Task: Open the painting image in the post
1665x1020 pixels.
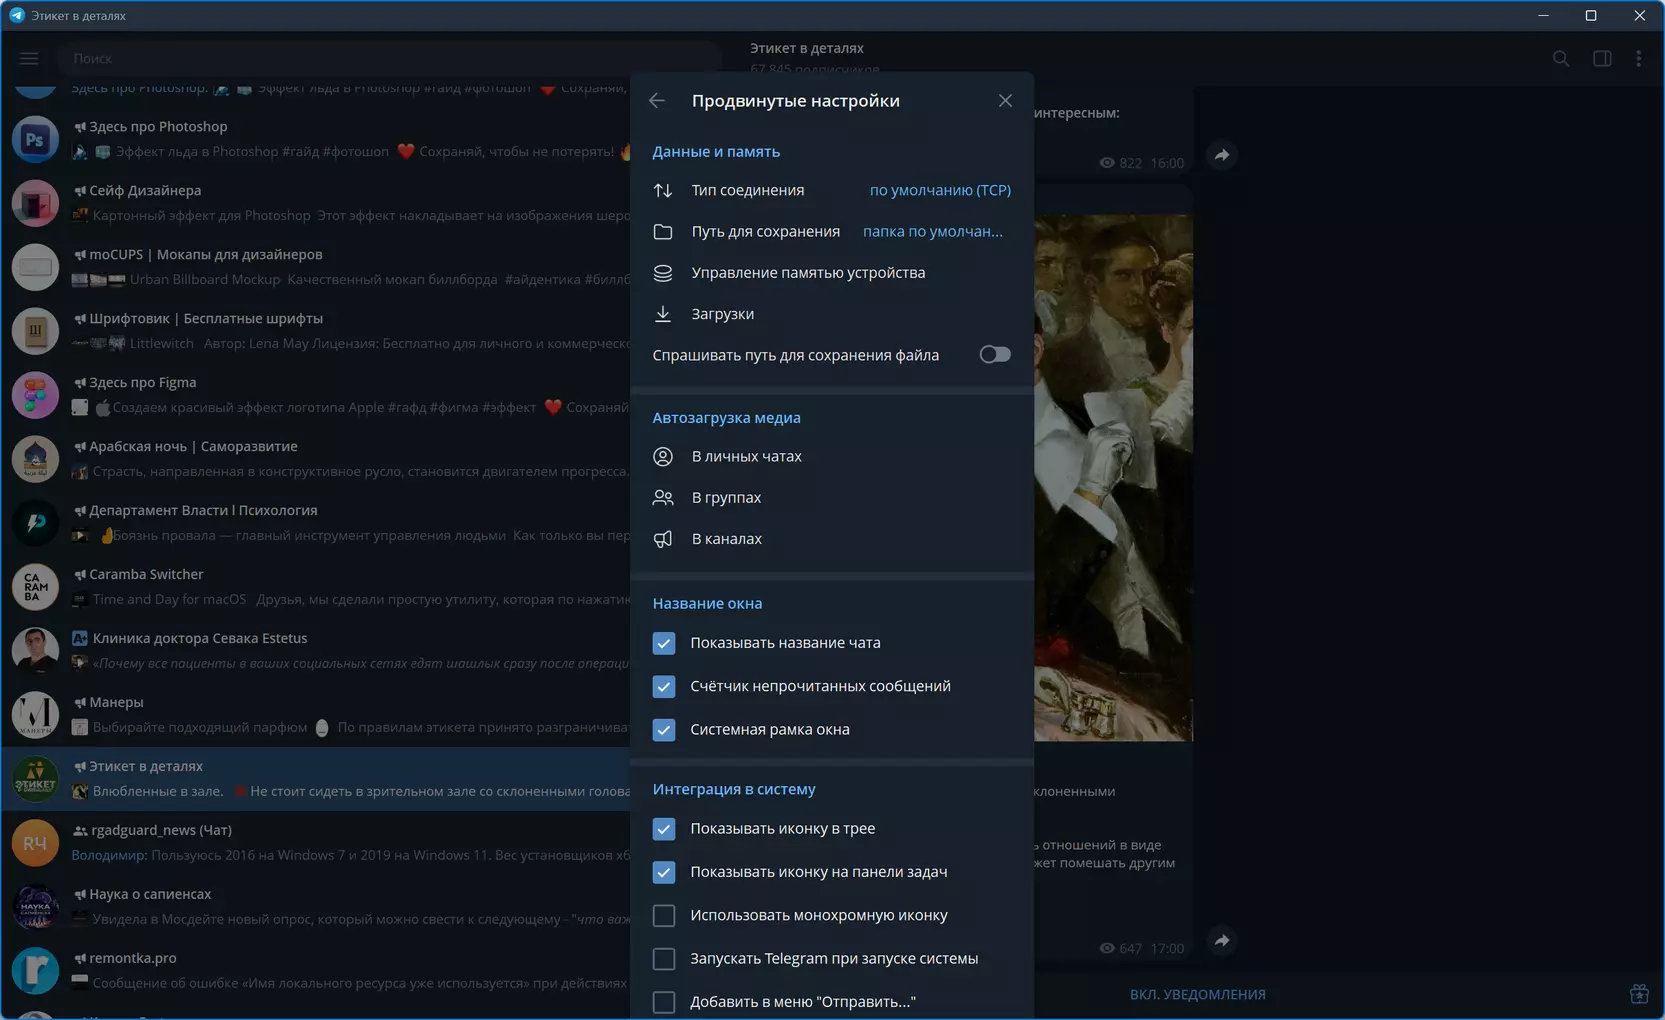Action: [1113, 478]
